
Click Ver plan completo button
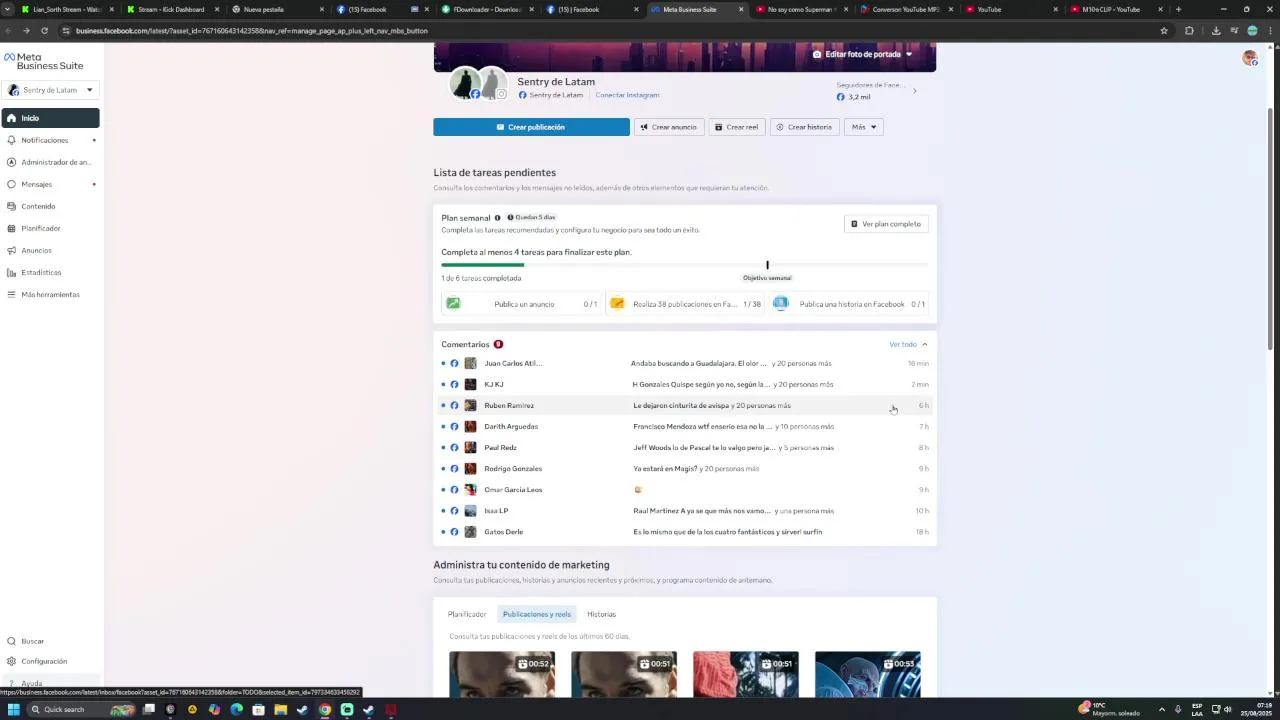[x=886, y=224]
